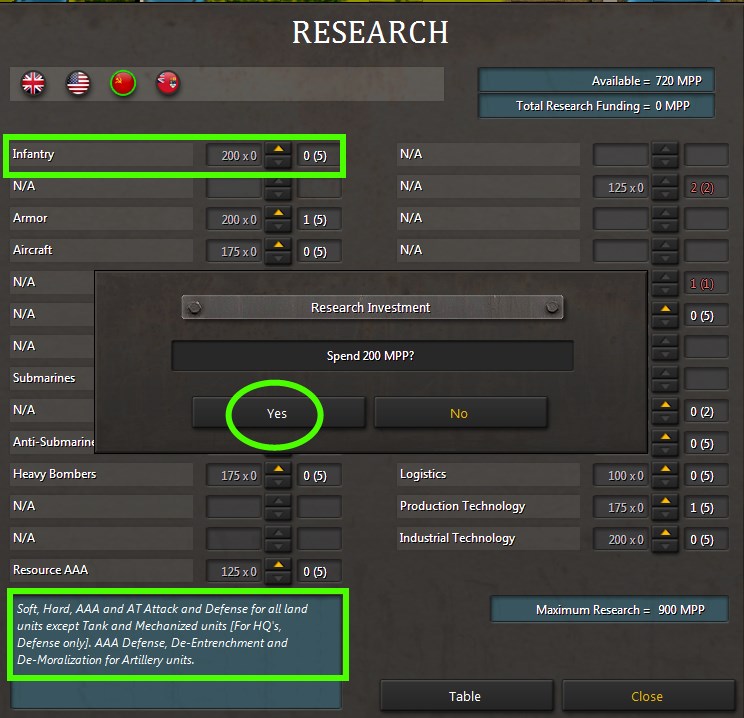Click the 0 (2) level value

pyautogui.click(x=706, y=411)
